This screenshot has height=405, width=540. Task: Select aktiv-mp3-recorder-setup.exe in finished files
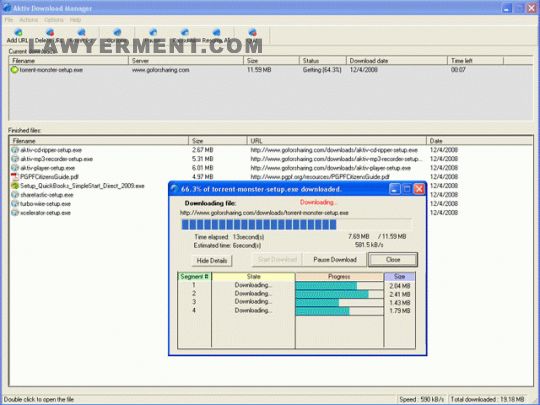pos(56,159)
